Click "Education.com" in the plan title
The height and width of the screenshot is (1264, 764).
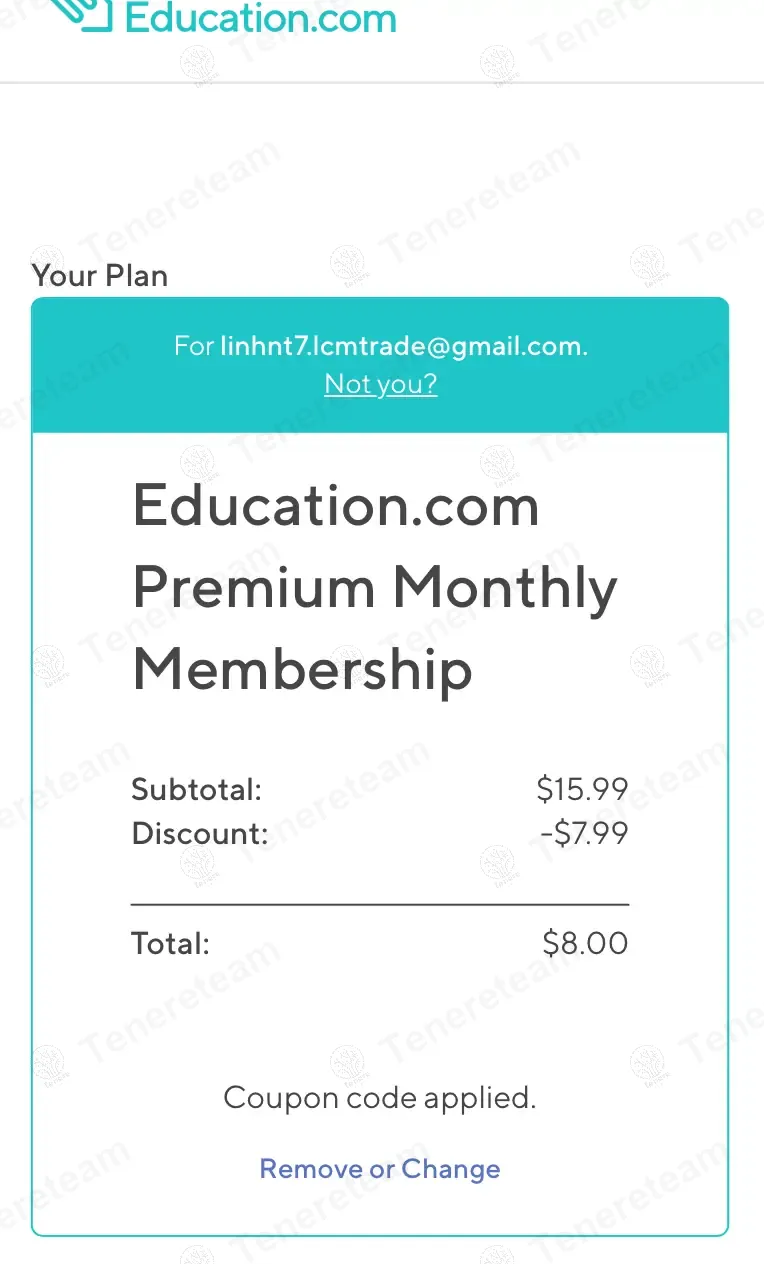tap(336, 506)
